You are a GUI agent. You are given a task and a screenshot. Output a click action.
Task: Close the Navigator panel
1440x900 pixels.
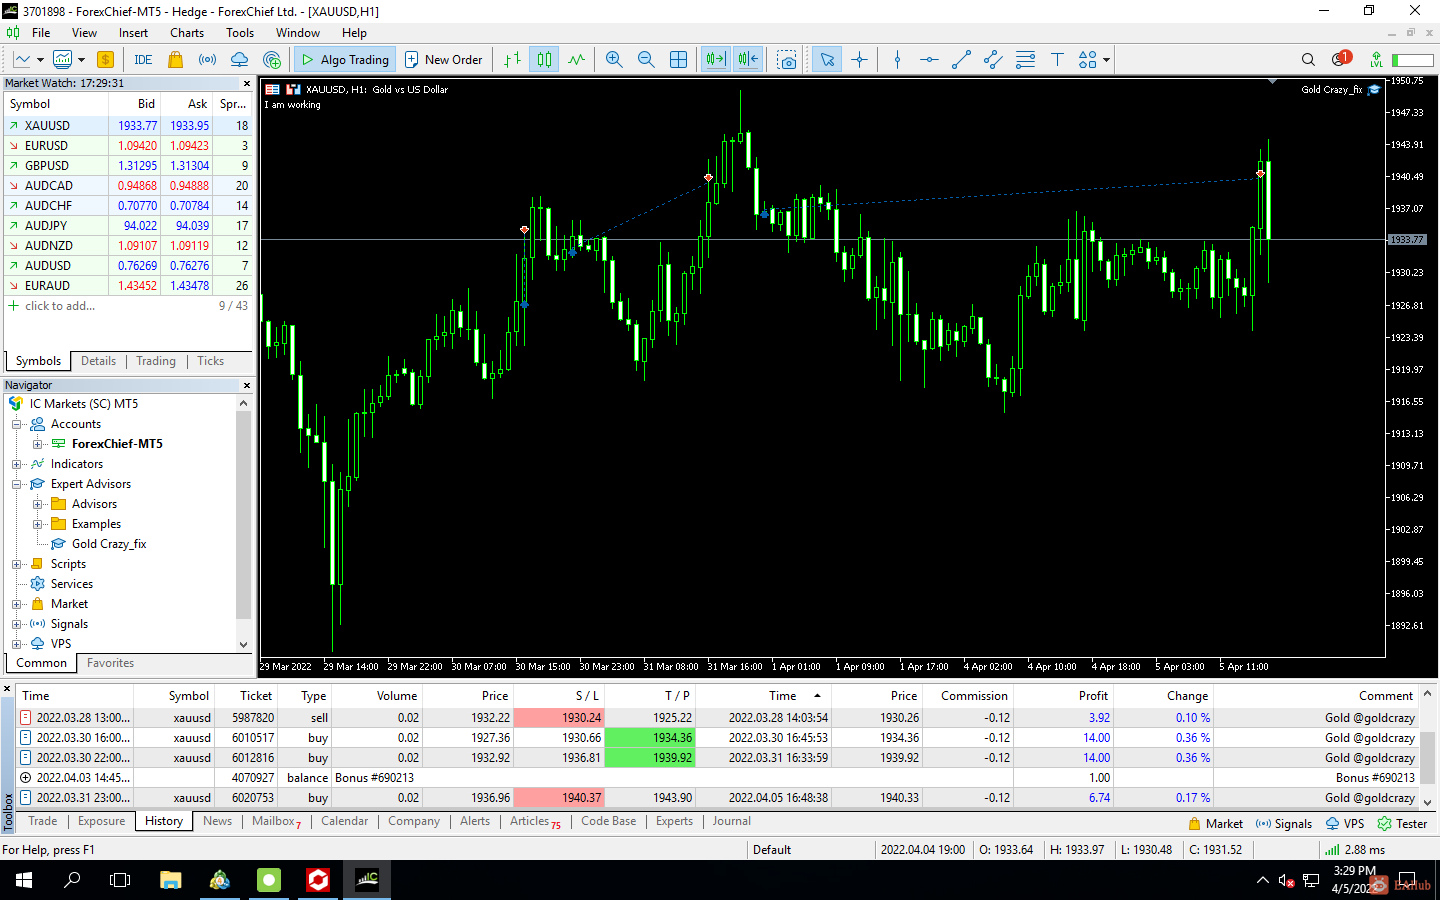[247, 385]
